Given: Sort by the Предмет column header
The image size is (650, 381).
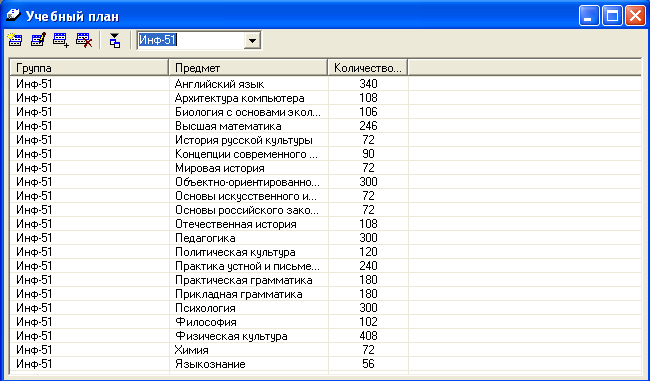Looking at the screenshot, I should [248, 68].
